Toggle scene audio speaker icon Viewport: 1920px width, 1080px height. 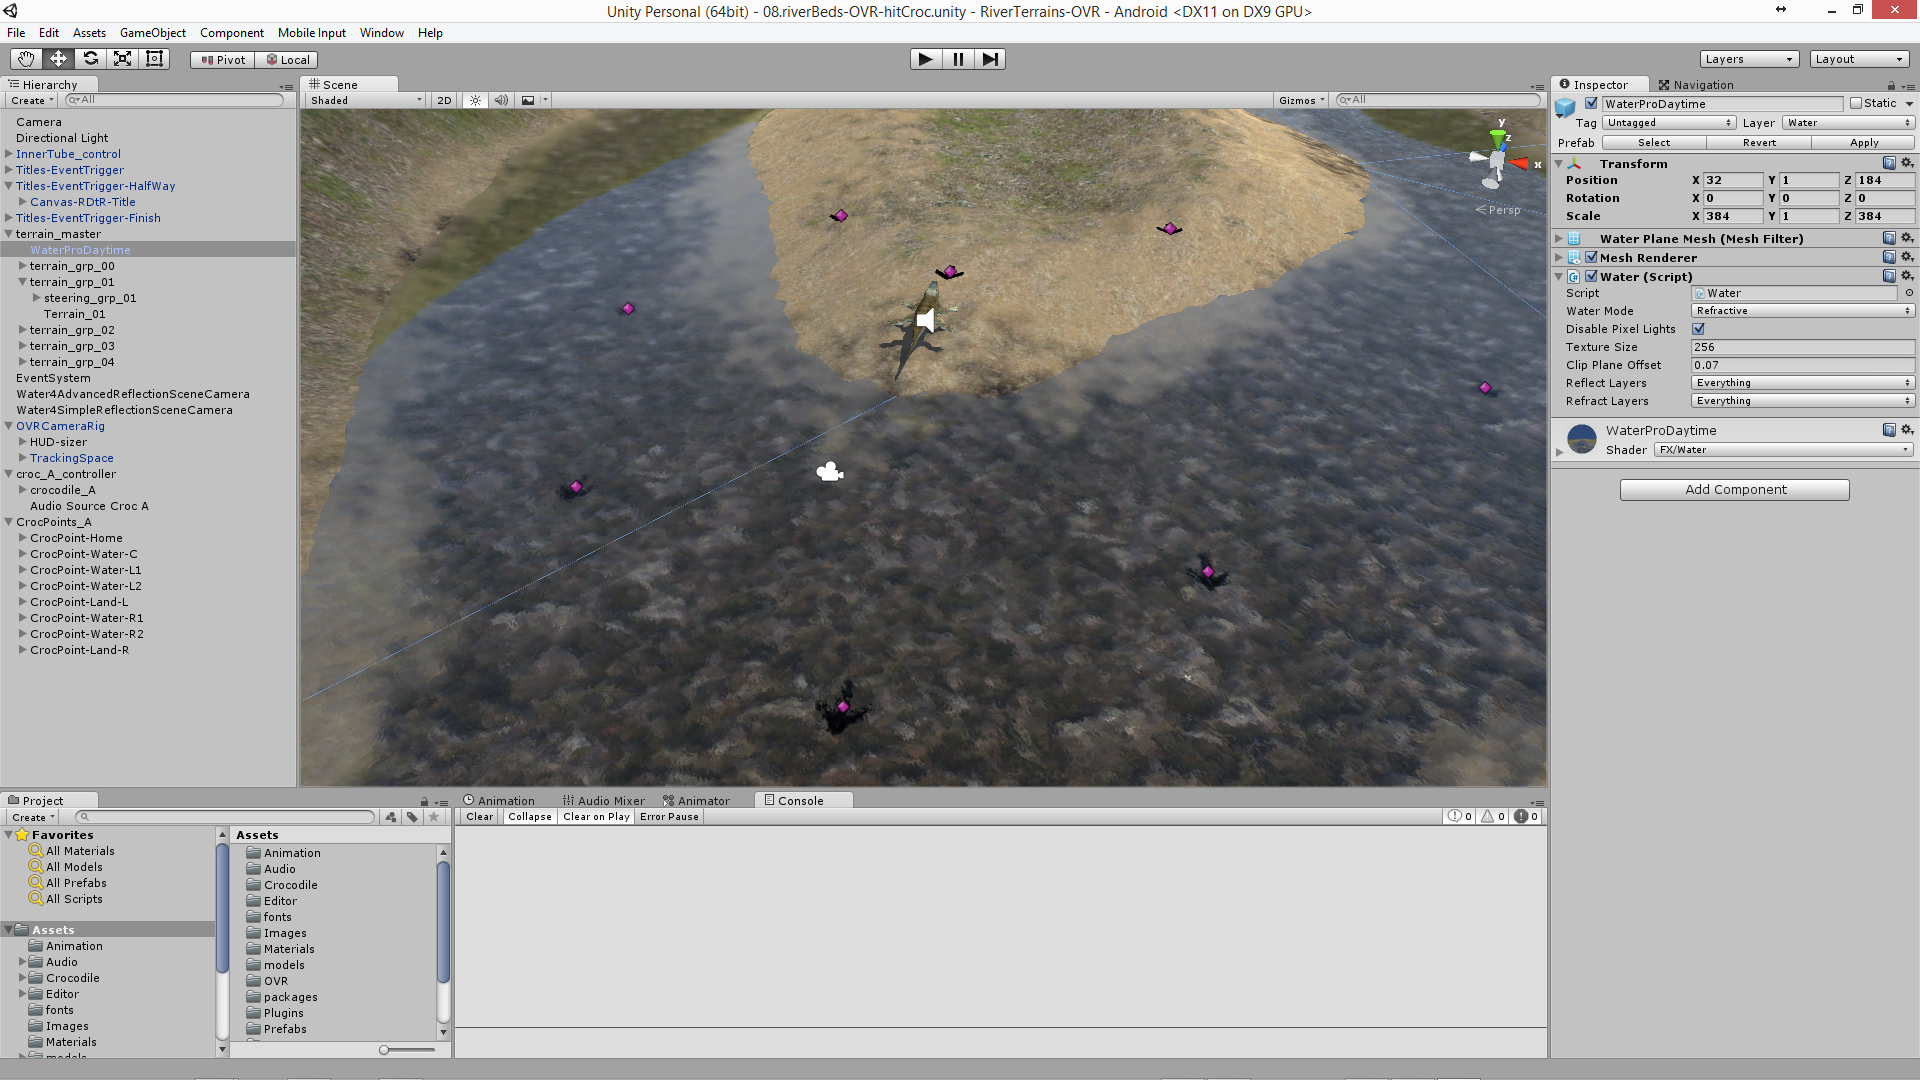pyautogui.click(x=501, y=100)
